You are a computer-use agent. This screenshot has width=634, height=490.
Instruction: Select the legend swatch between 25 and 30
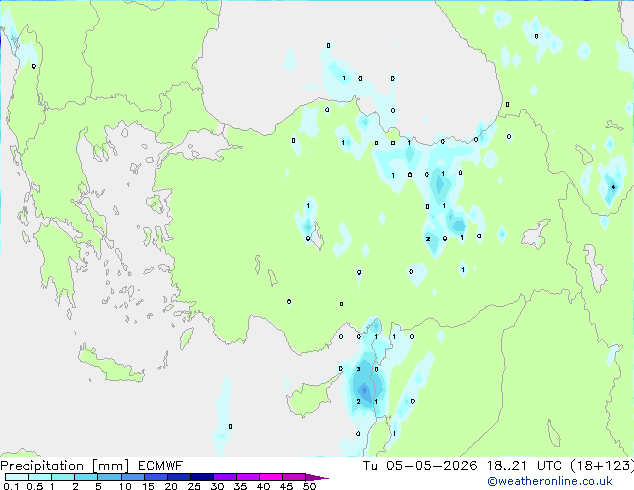(201, 477)
